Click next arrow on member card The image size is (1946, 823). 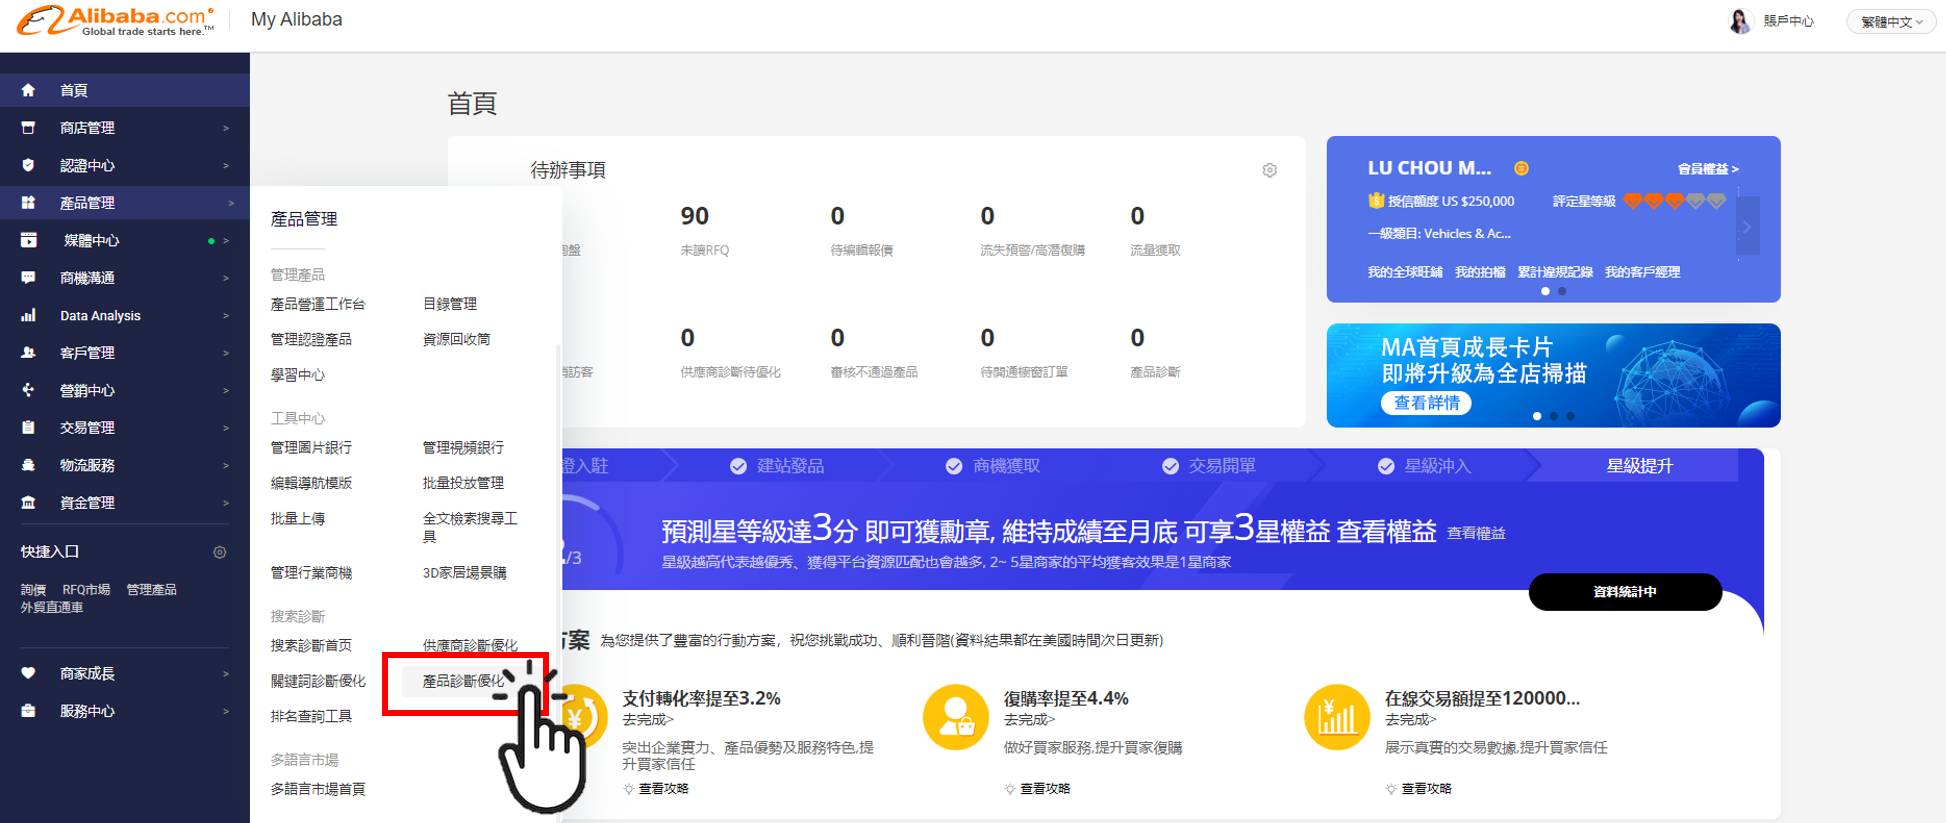click(1747, 228)
